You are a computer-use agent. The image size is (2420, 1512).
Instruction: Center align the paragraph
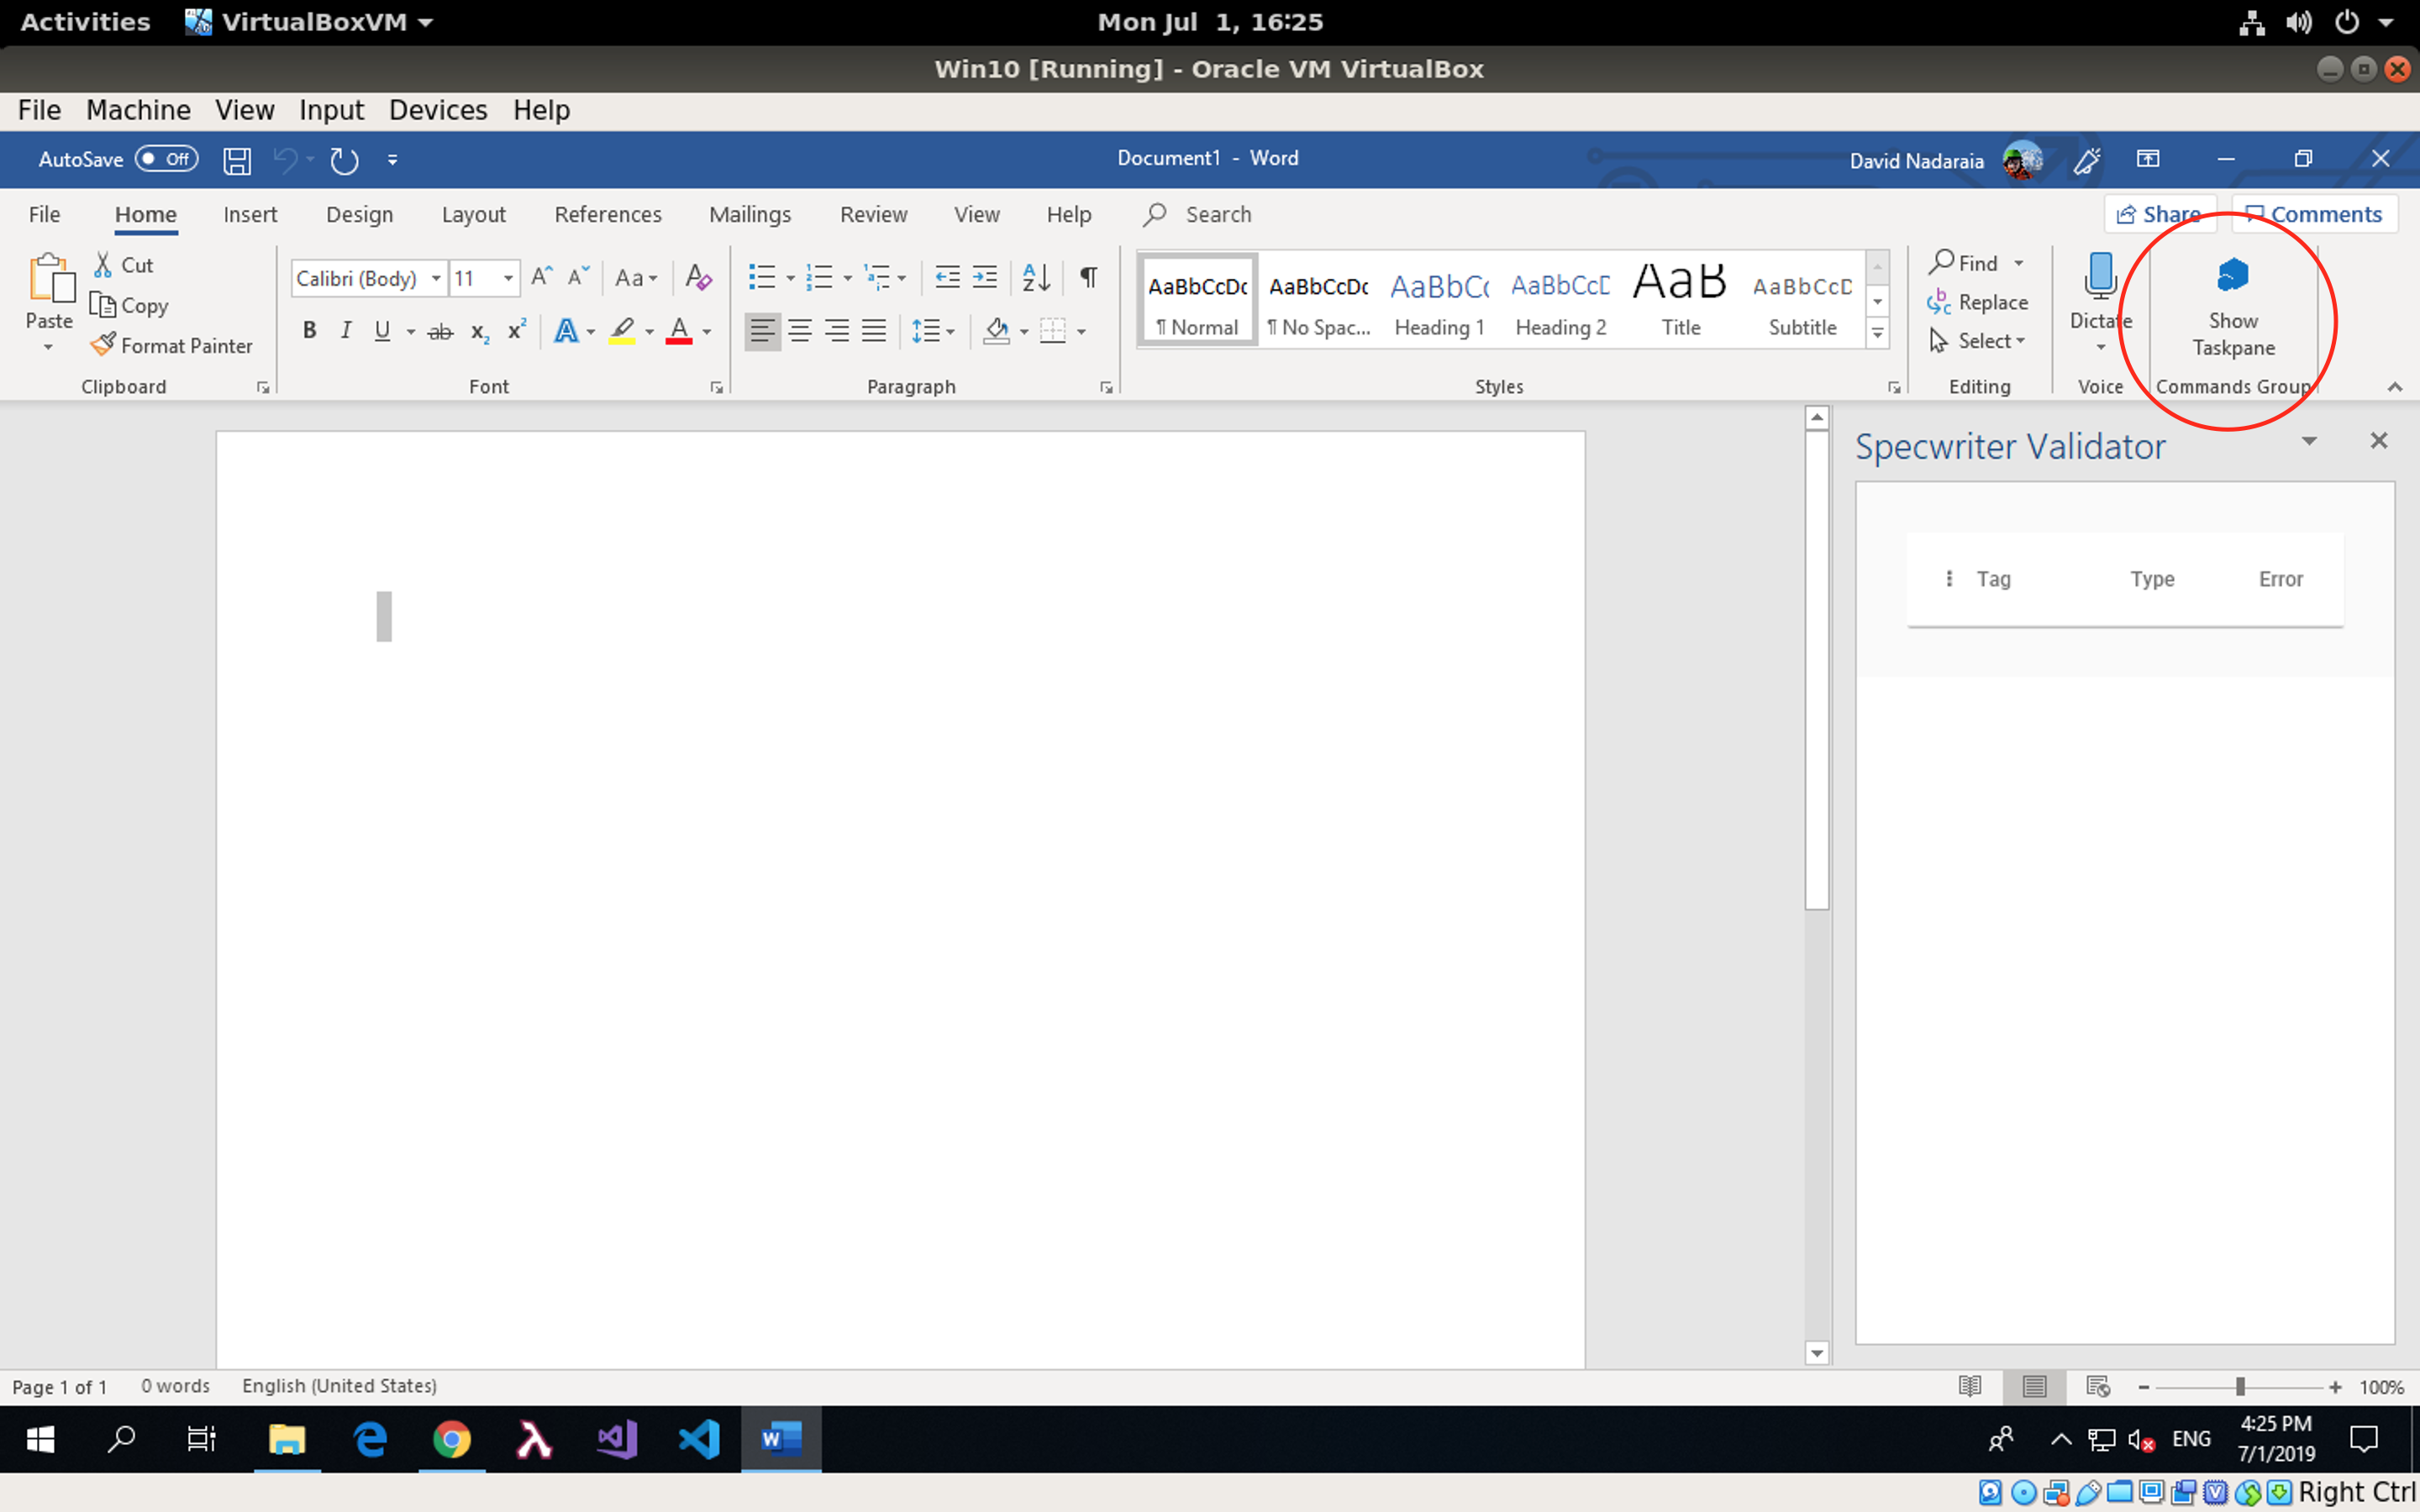pos(800,331)
